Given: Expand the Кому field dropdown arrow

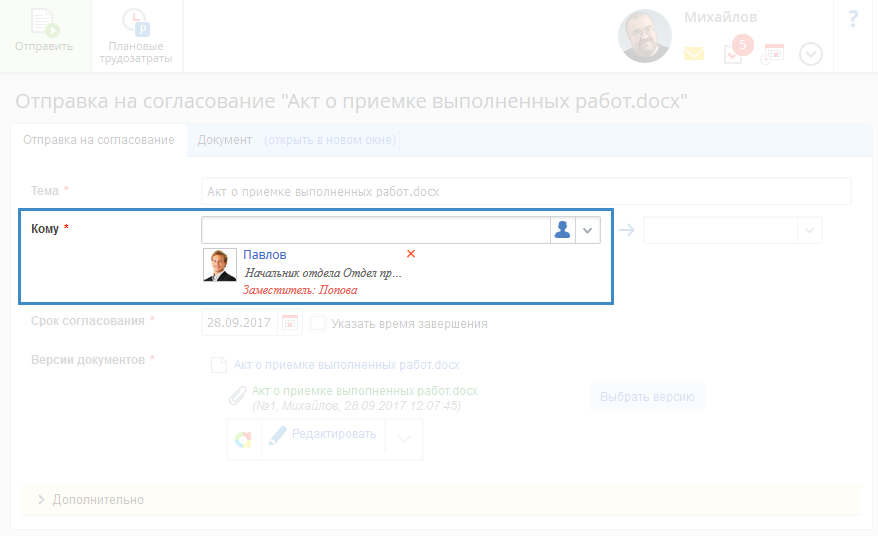Looking at the screenshot, I should point(587,230).
